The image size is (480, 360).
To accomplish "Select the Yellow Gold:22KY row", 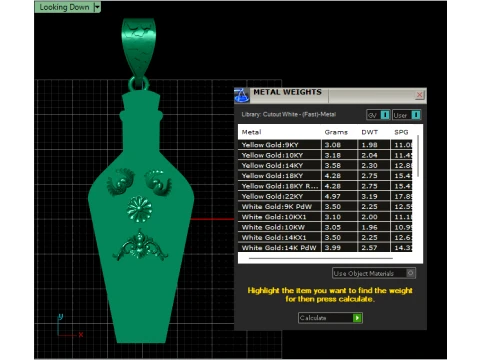I will click(x=325, y=196).
